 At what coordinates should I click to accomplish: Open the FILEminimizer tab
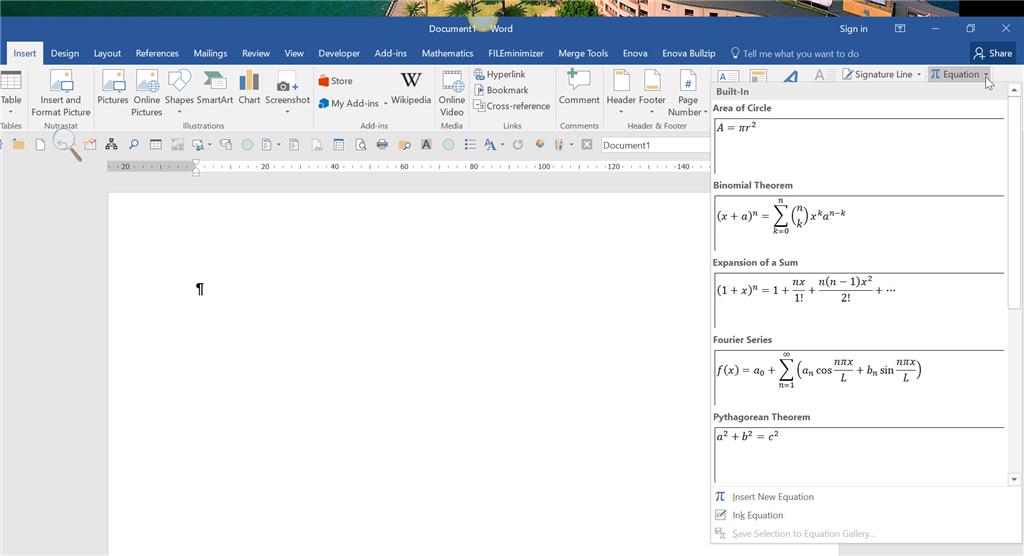(x=516, y=54)
